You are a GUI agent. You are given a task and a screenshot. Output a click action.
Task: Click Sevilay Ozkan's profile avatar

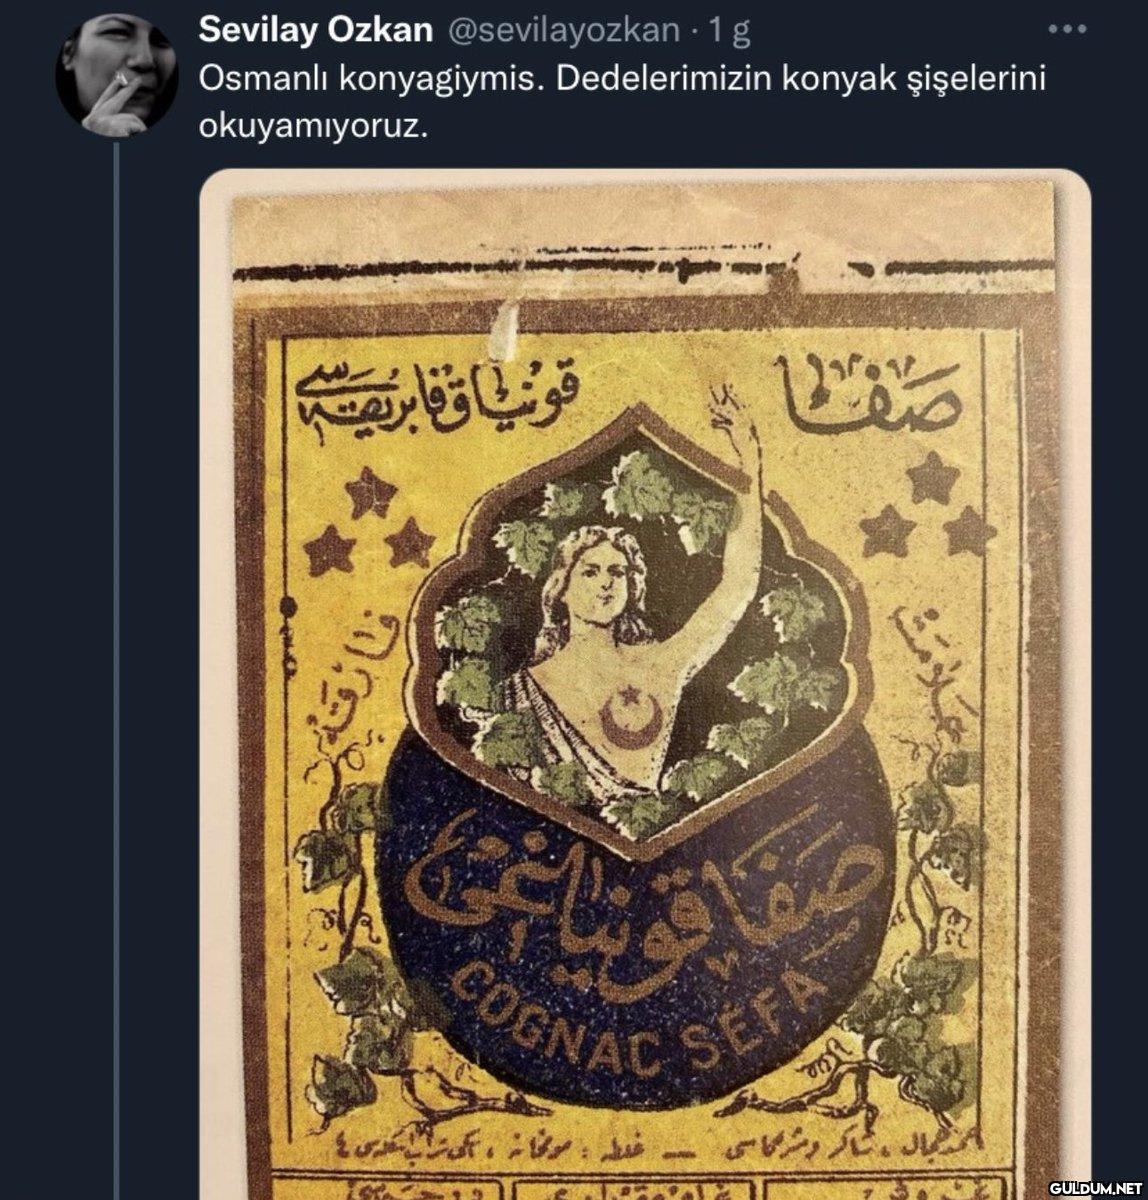pyautogui.click(x=116, y=75)
